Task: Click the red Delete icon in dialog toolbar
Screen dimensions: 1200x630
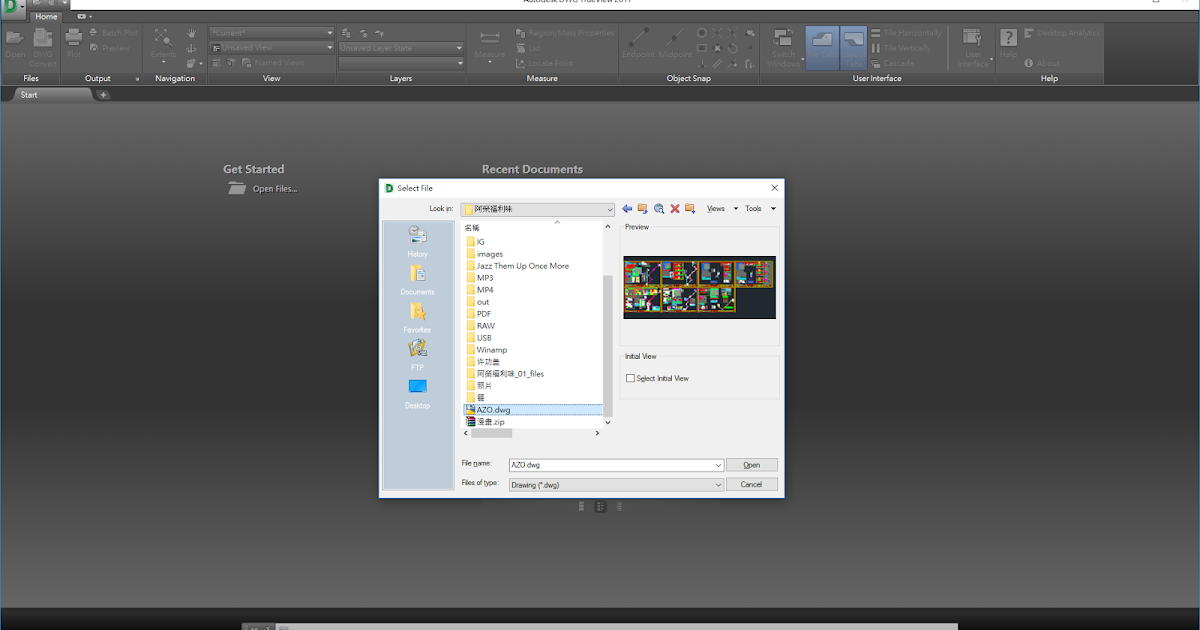Action: 675,209
